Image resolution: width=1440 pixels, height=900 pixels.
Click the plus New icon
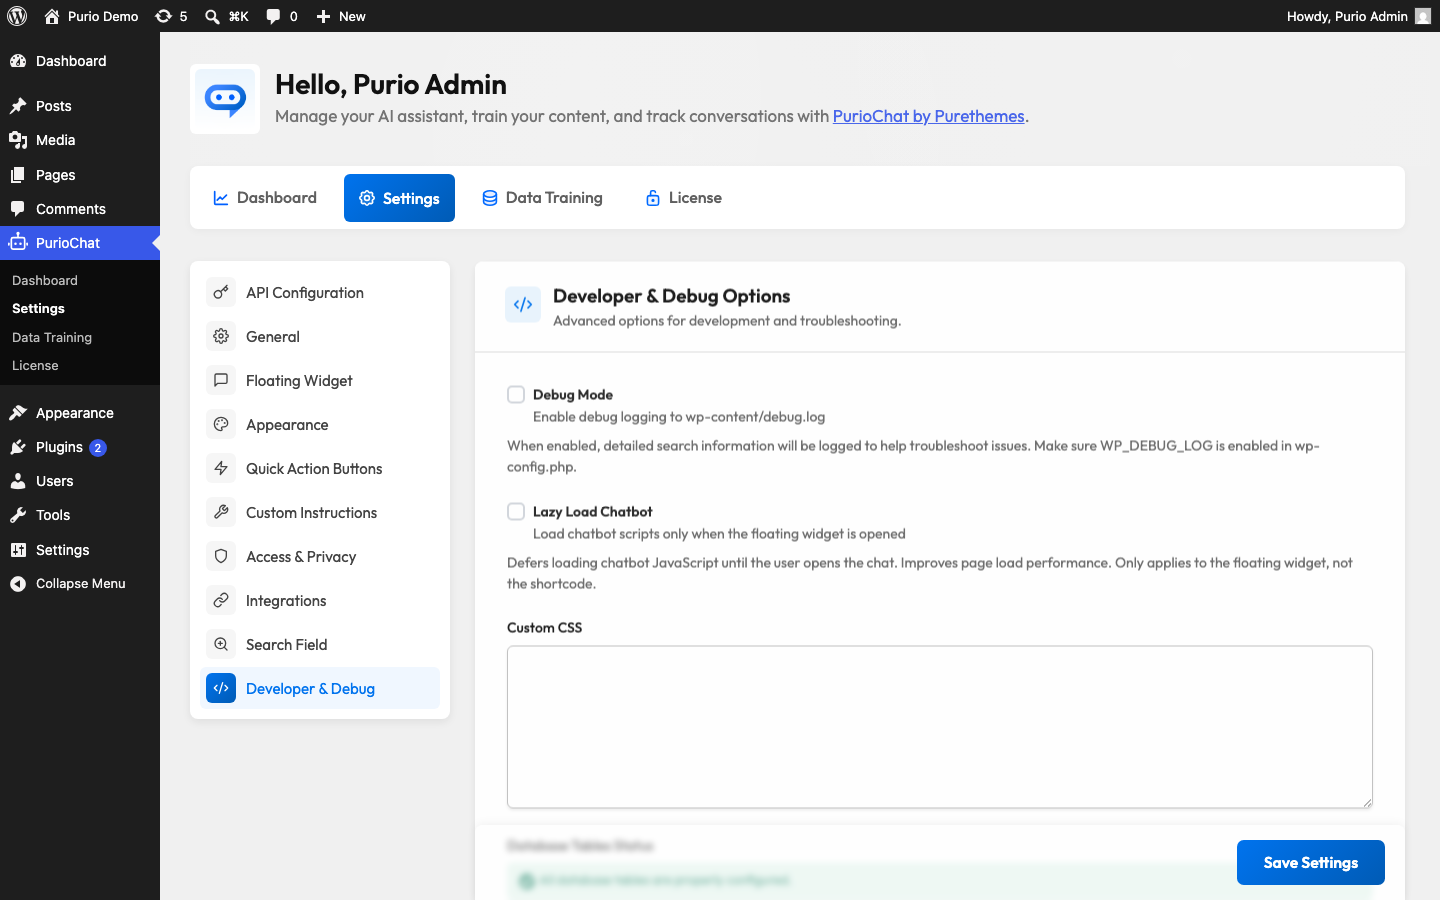pos(323,16)
